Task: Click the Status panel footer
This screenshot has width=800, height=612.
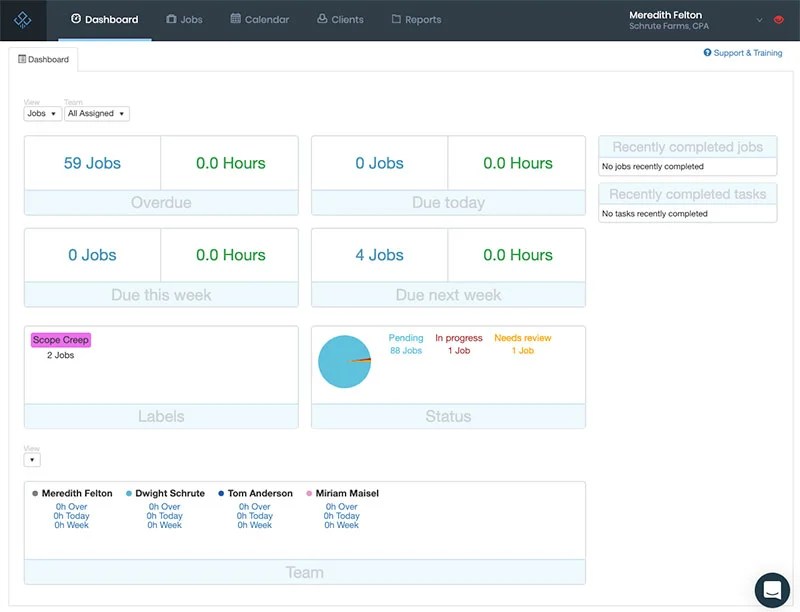Action: click(x=448, y=416)
